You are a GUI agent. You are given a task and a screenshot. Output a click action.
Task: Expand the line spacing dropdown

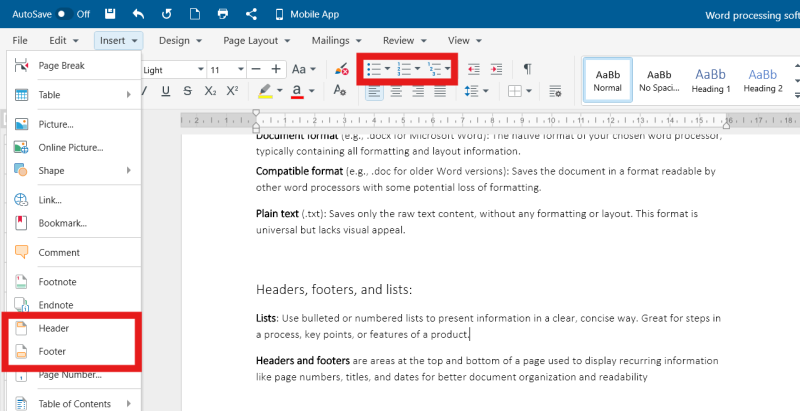coord(487,92)
